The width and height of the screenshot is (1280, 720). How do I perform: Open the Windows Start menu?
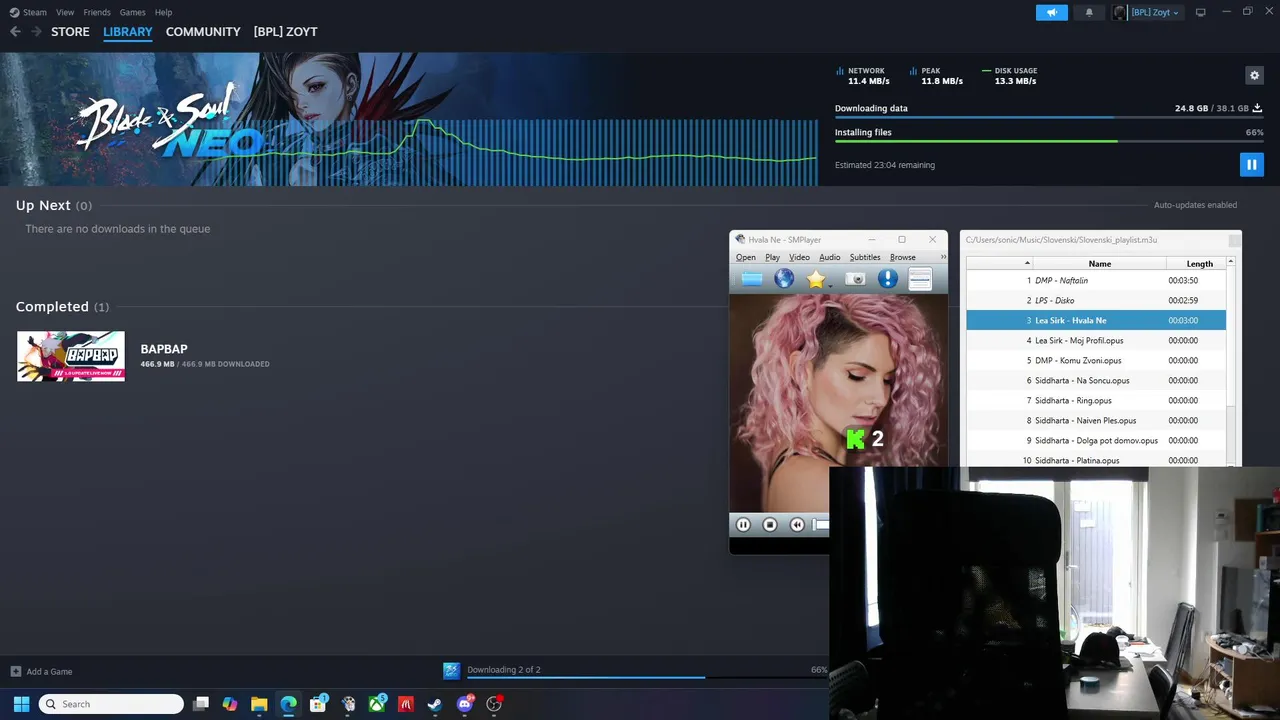(21, 704)
